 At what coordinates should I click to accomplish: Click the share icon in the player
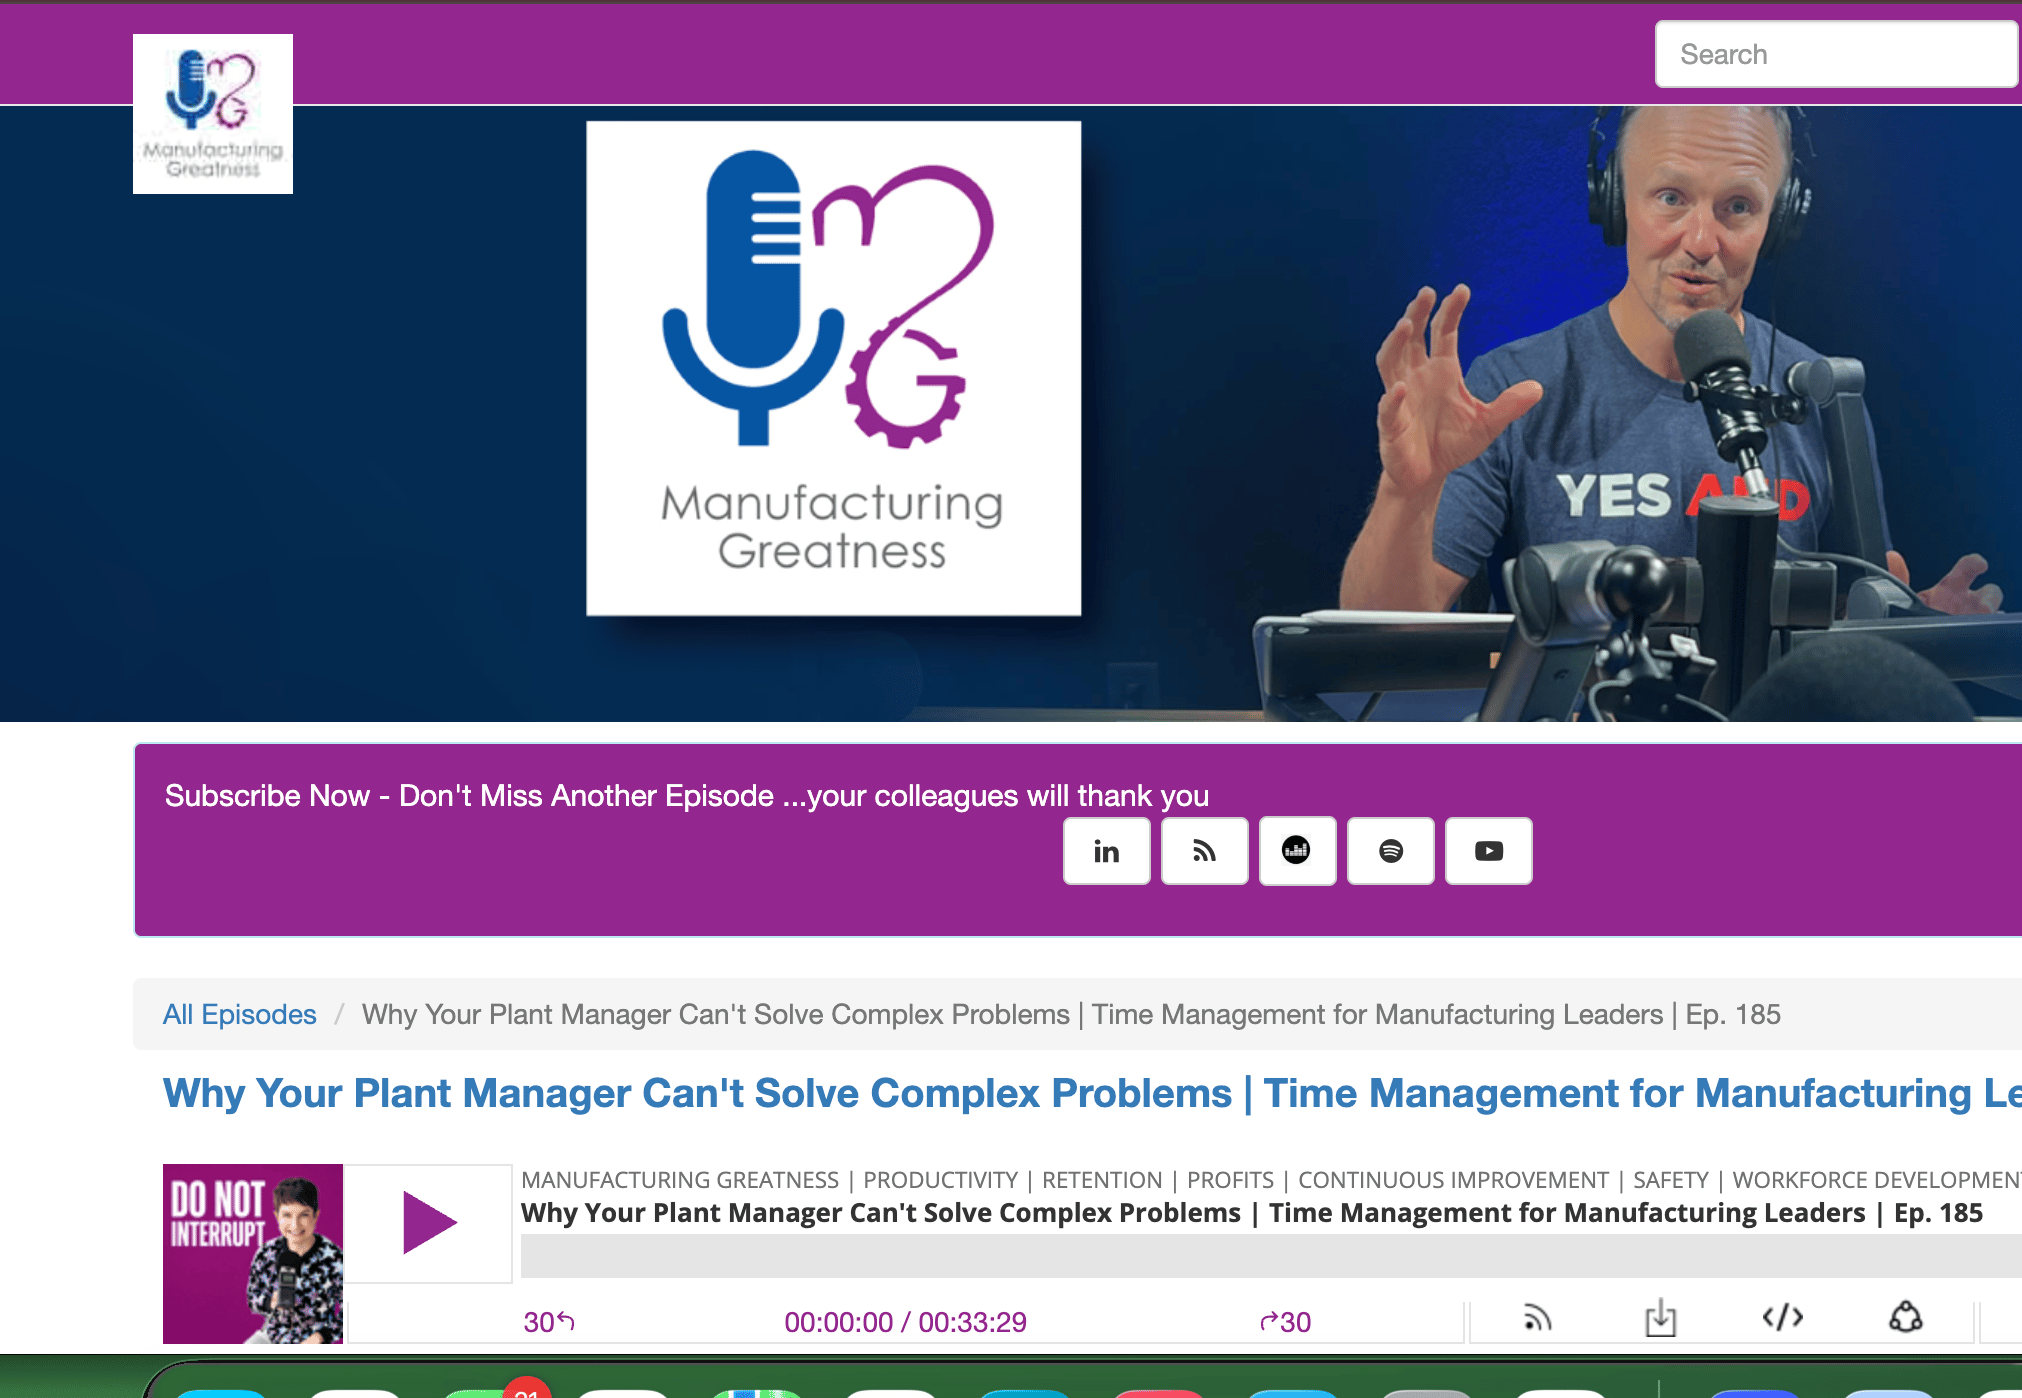point(1906,1317)
